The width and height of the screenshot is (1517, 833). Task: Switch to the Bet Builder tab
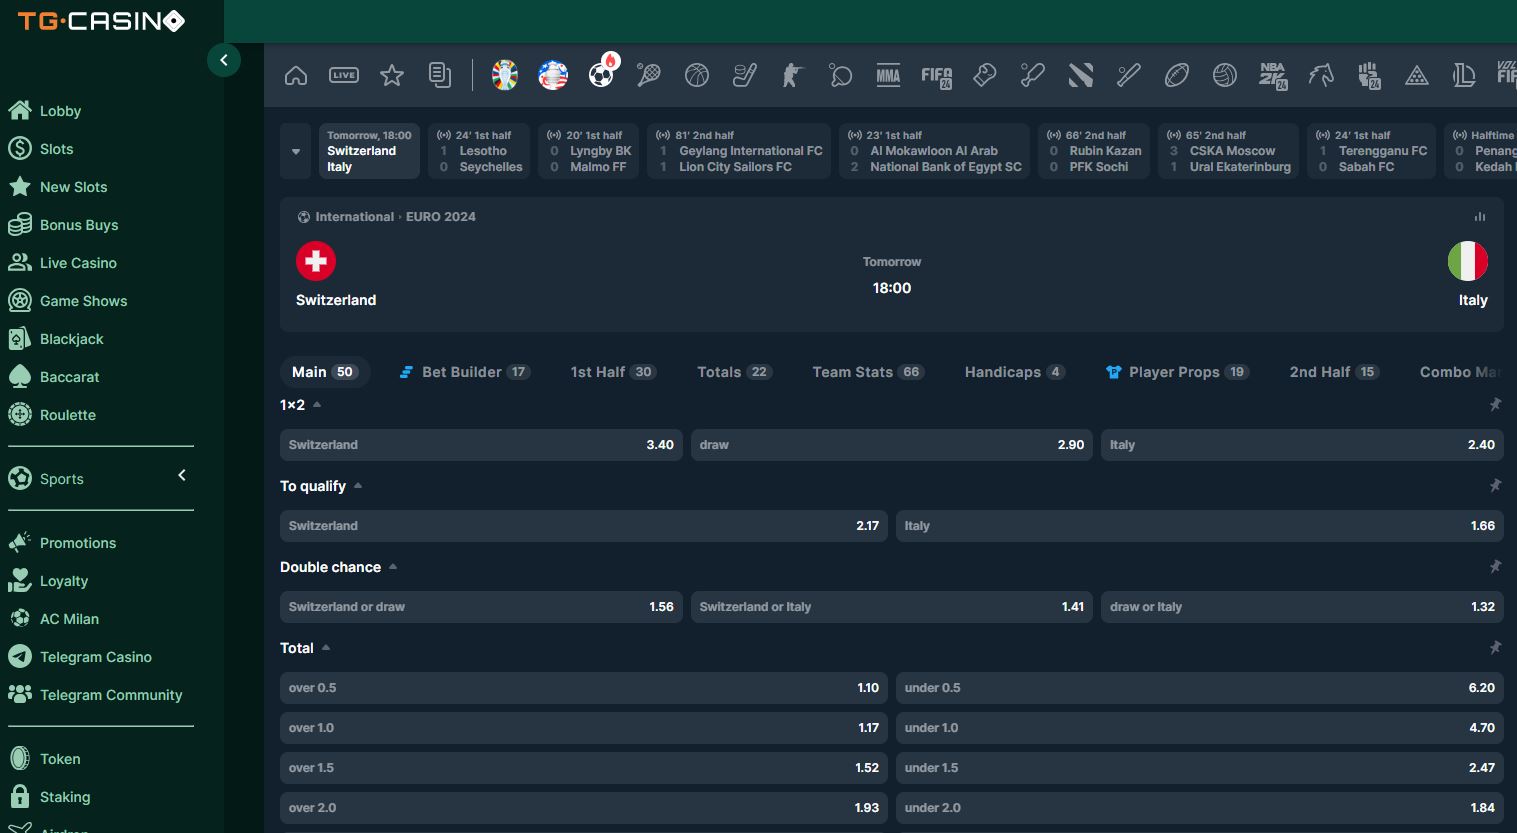pos(462,372)
